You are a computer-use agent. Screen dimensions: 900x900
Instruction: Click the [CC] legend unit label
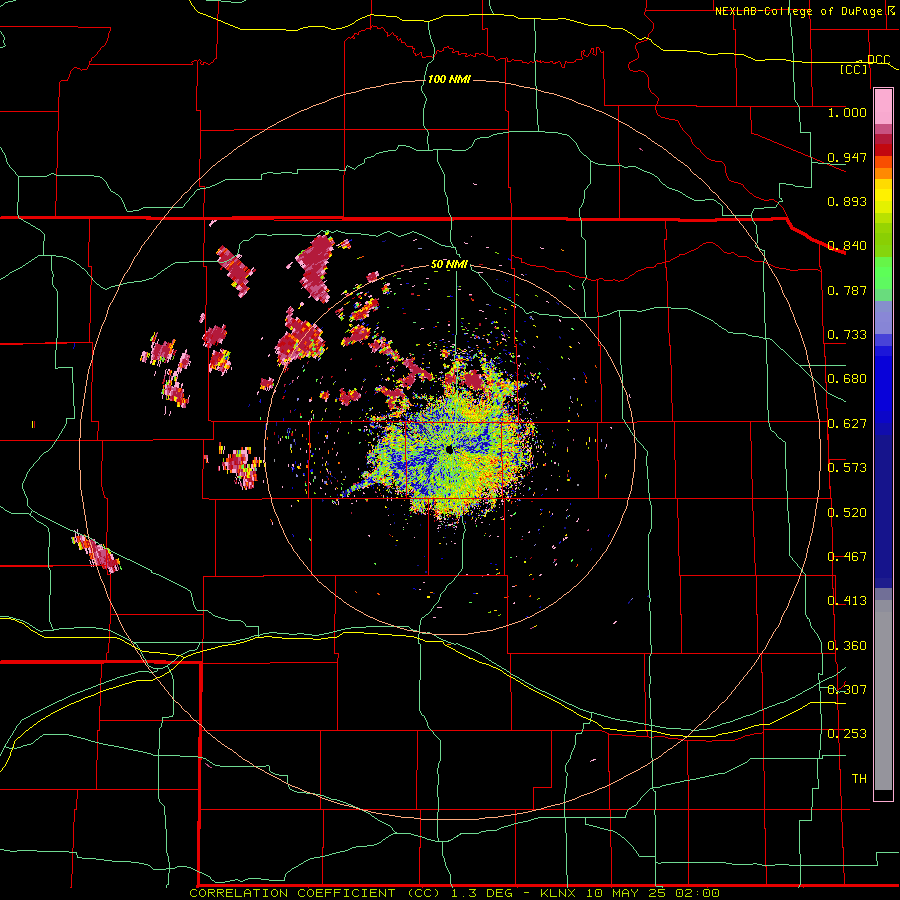853,69
